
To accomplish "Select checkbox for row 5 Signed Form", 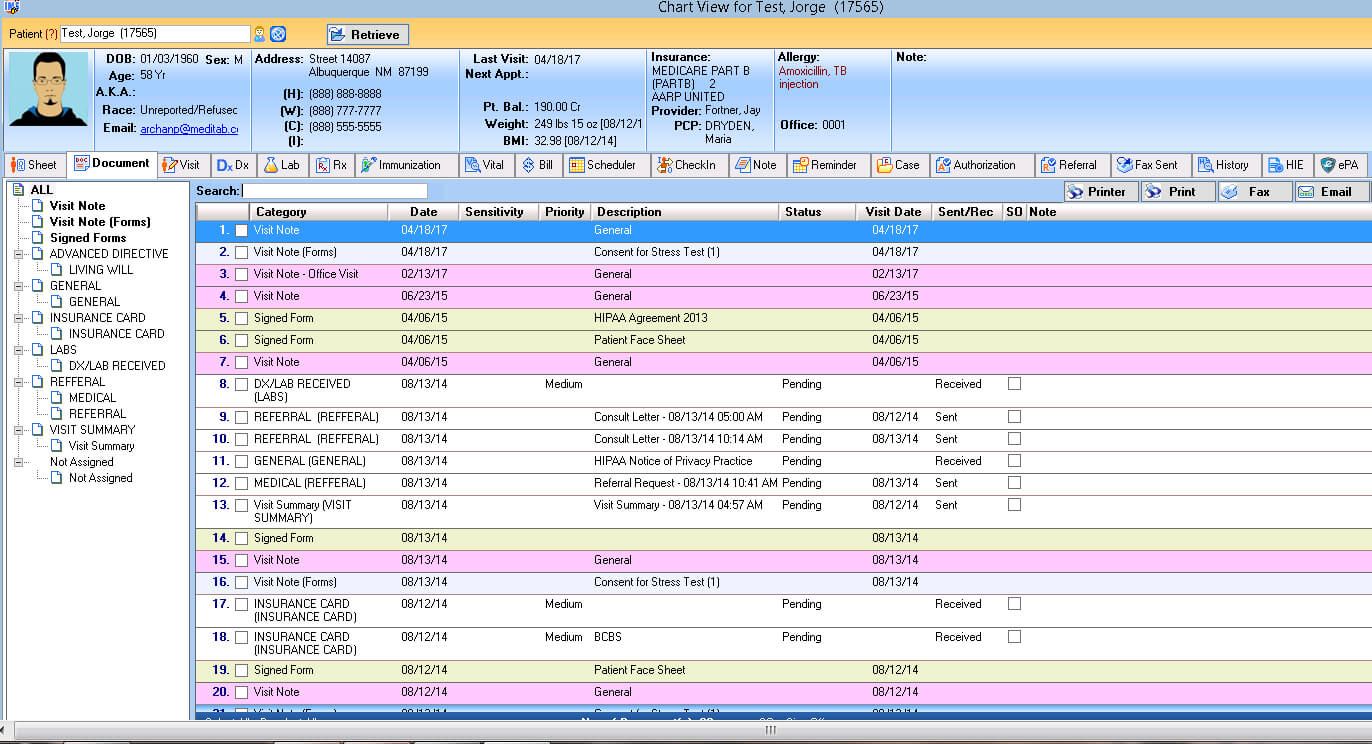I will coord(241,318).
